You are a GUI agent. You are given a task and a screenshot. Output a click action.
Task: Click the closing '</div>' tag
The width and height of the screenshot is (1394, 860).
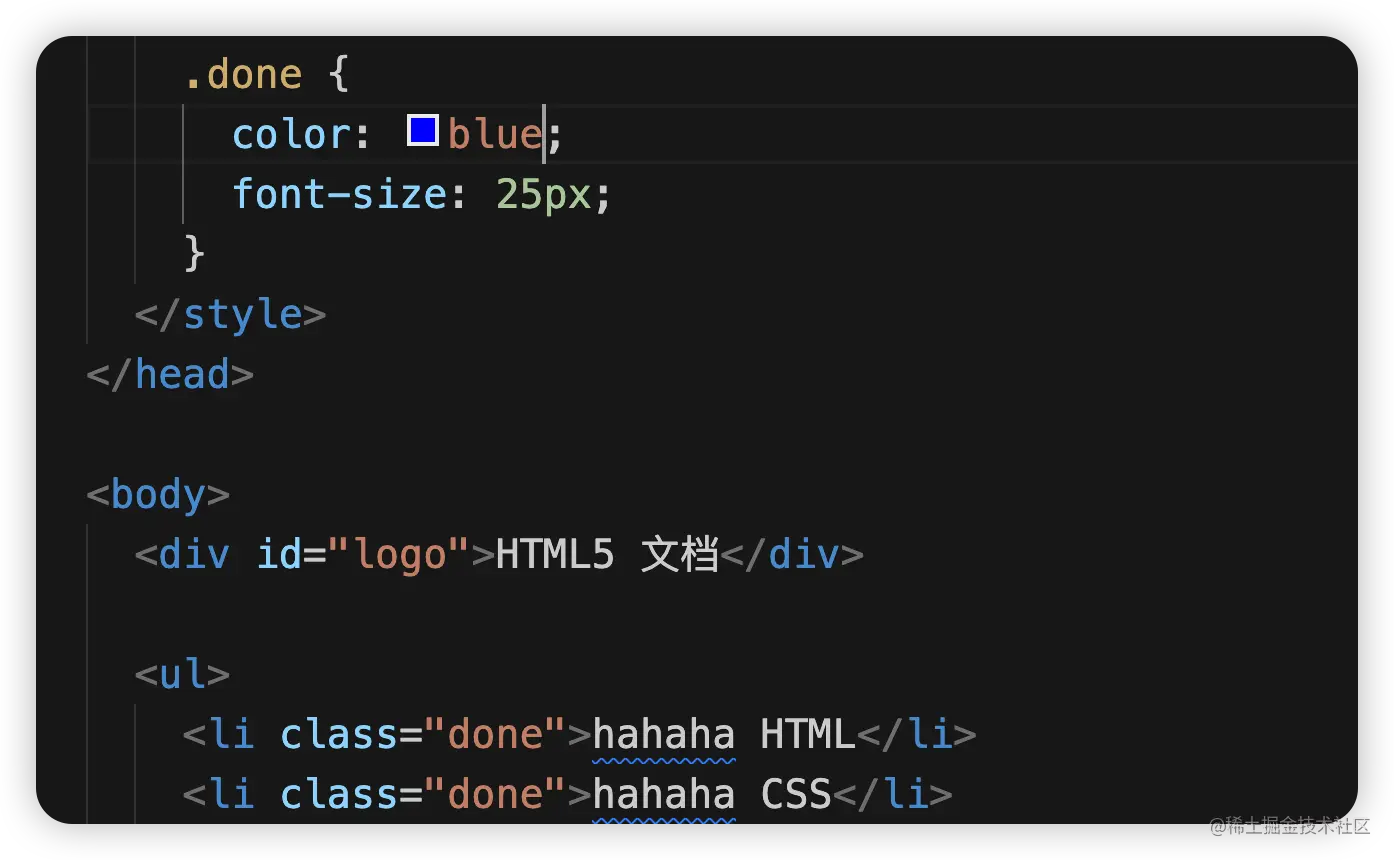tap(791, 555)
